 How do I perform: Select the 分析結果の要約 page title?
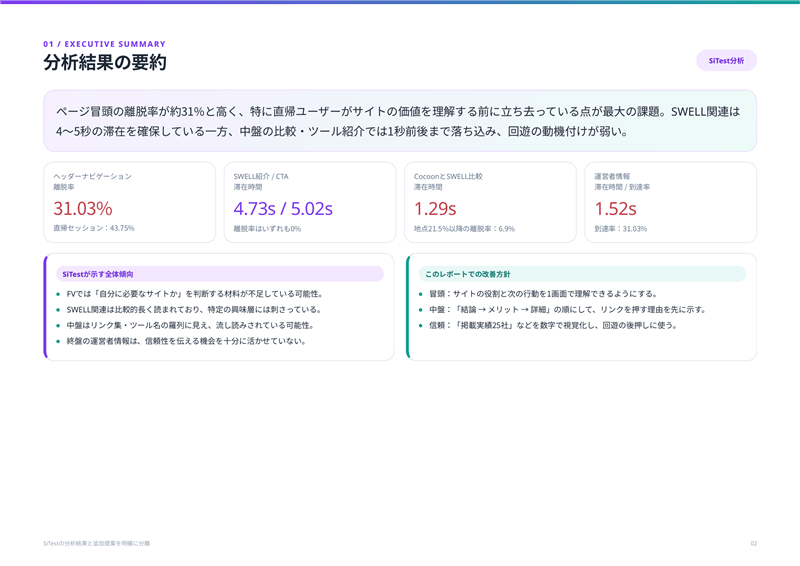click(105, 62)
